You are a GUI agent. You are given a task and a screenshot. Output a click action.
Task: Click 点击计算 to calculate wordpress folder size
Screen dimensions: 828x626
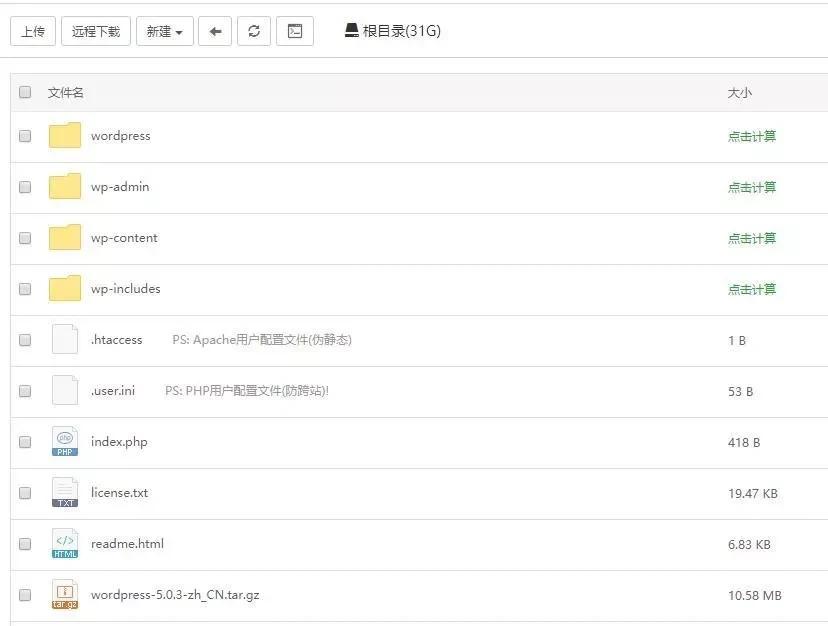pos(752,135)
